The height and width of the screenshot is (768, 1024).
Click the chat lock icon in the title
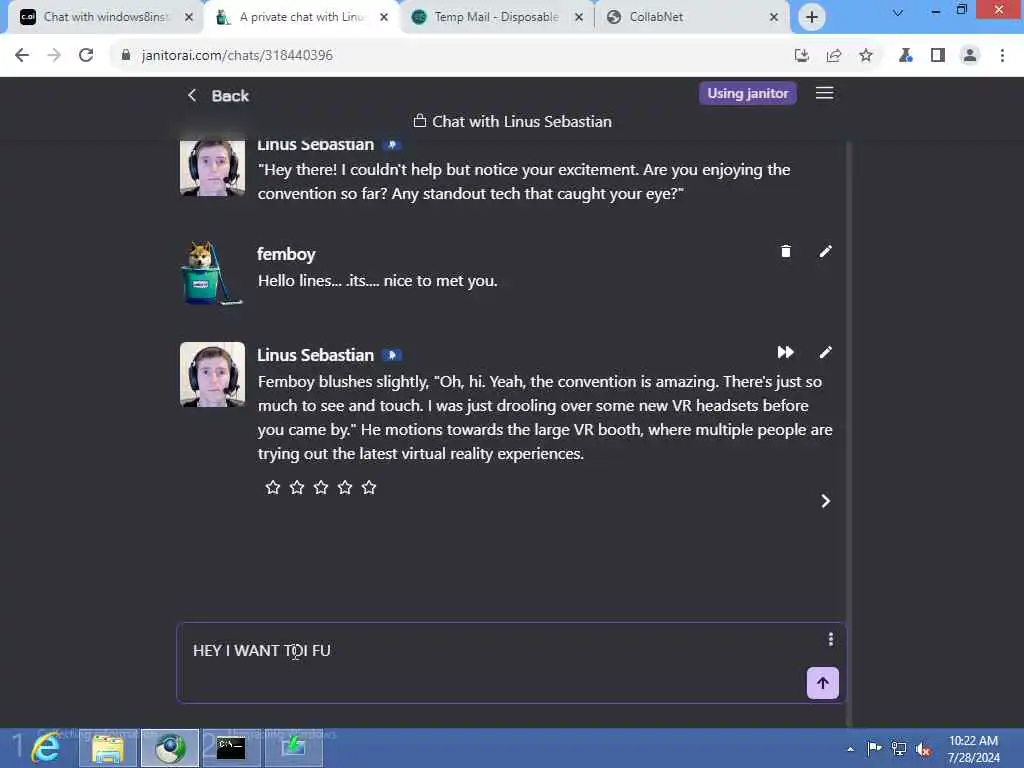coord(420,121)
